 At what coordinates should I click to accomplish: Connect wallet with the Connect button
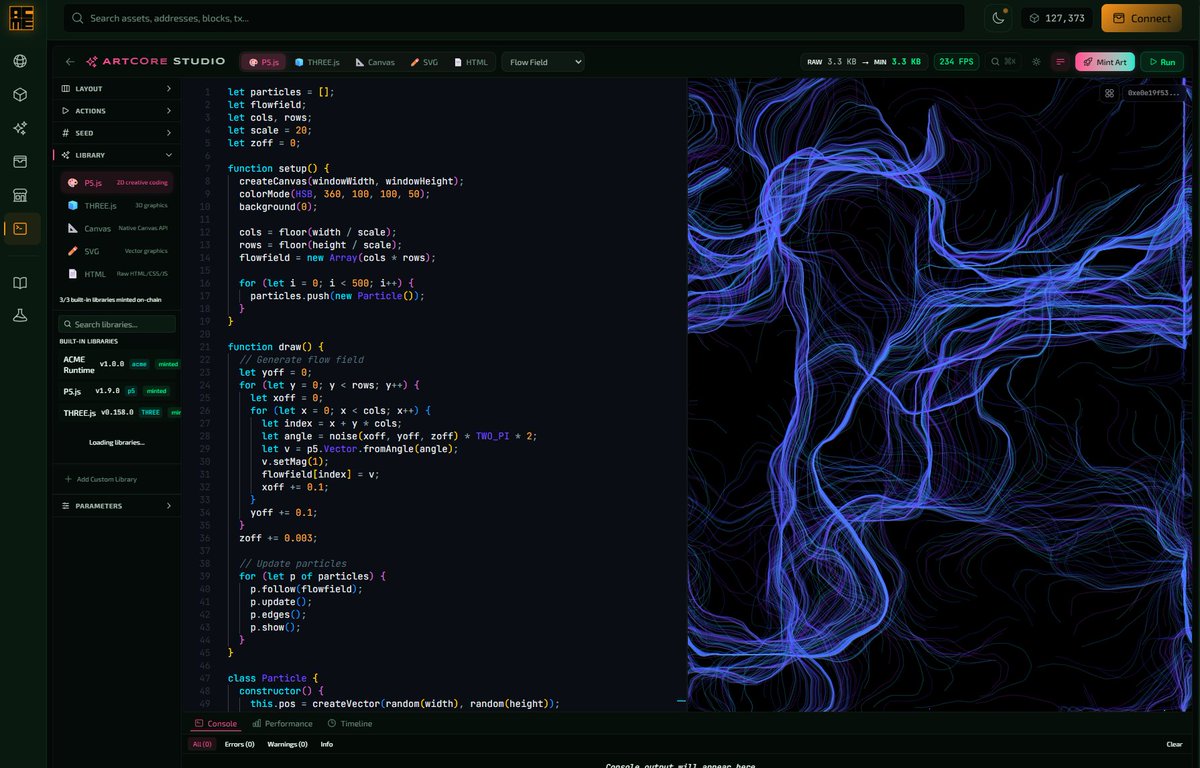[x=1141, y=18]
